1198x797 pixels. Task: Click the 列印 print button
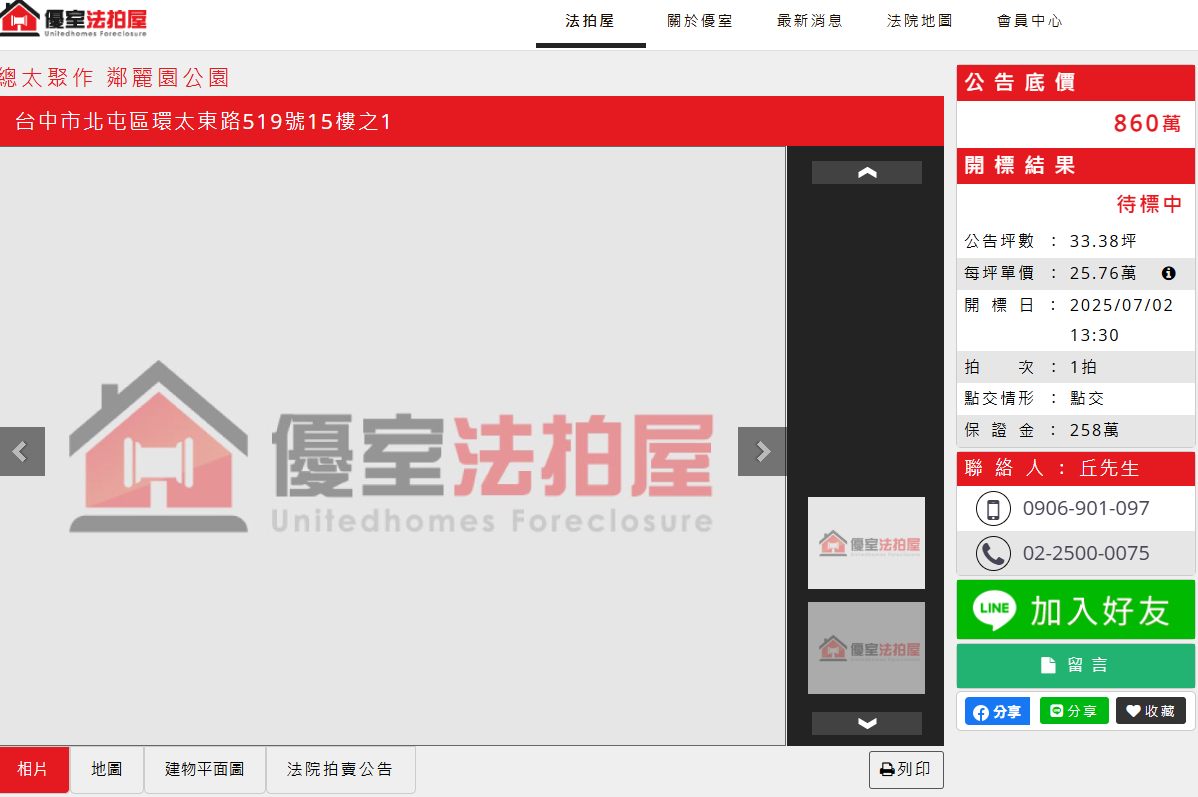pyautogui.click(x=905, y=769)
